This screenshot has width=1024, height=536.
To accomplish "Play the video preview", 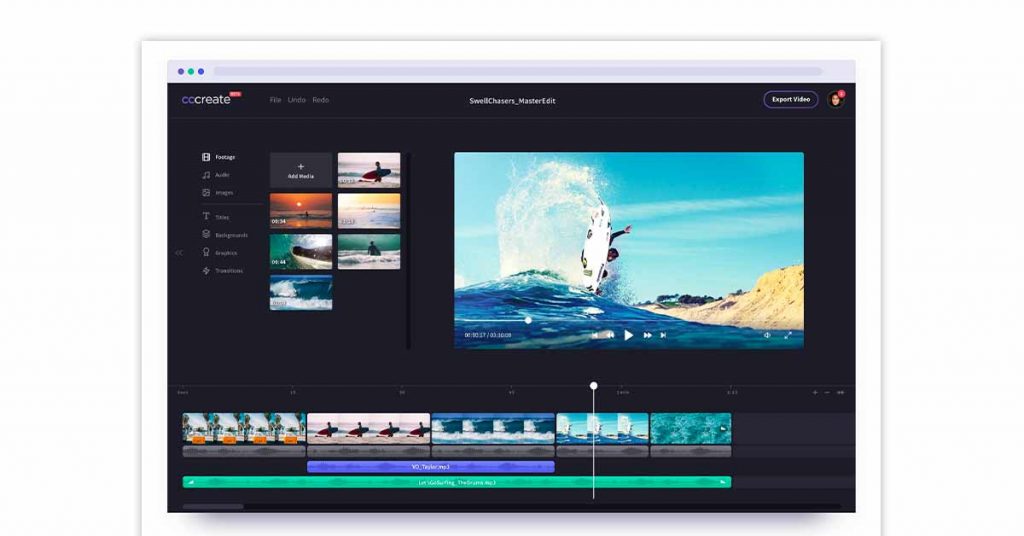I will (628, 336).
